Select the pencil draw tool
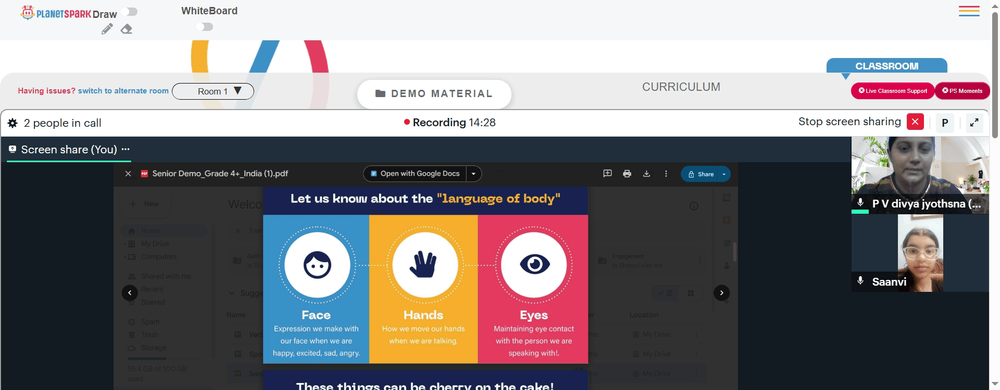Viewport: 1000px width, 390px height. [x=107, y=29]
